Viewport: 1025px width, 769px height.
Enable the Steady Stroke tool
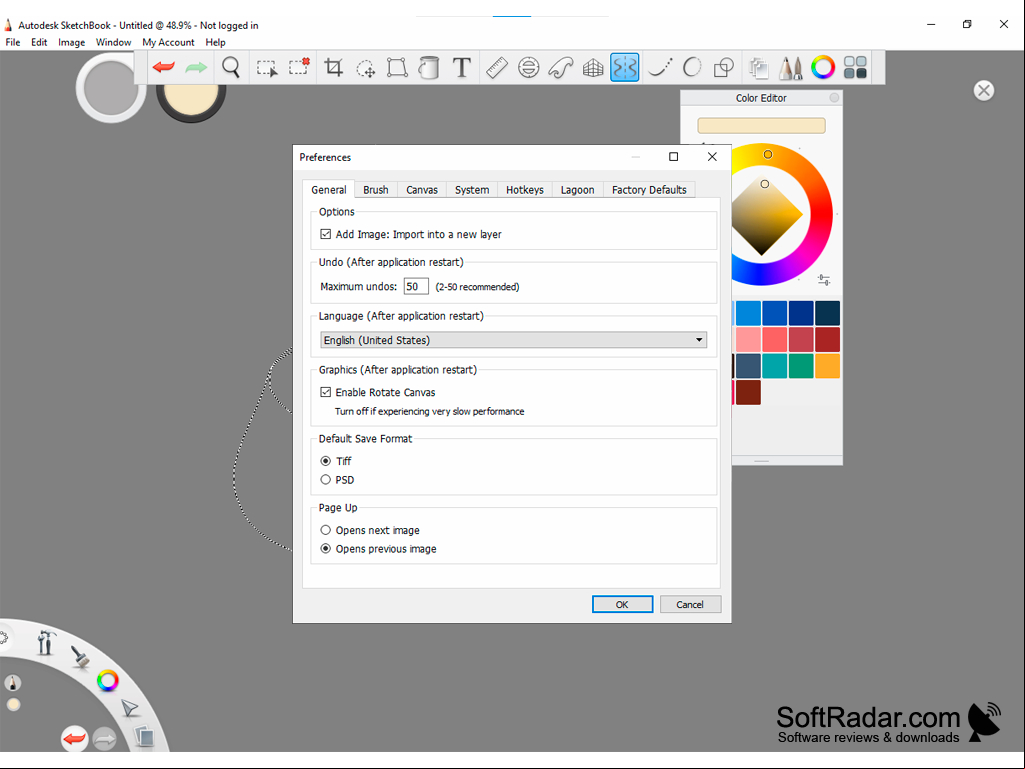[660, 67]
